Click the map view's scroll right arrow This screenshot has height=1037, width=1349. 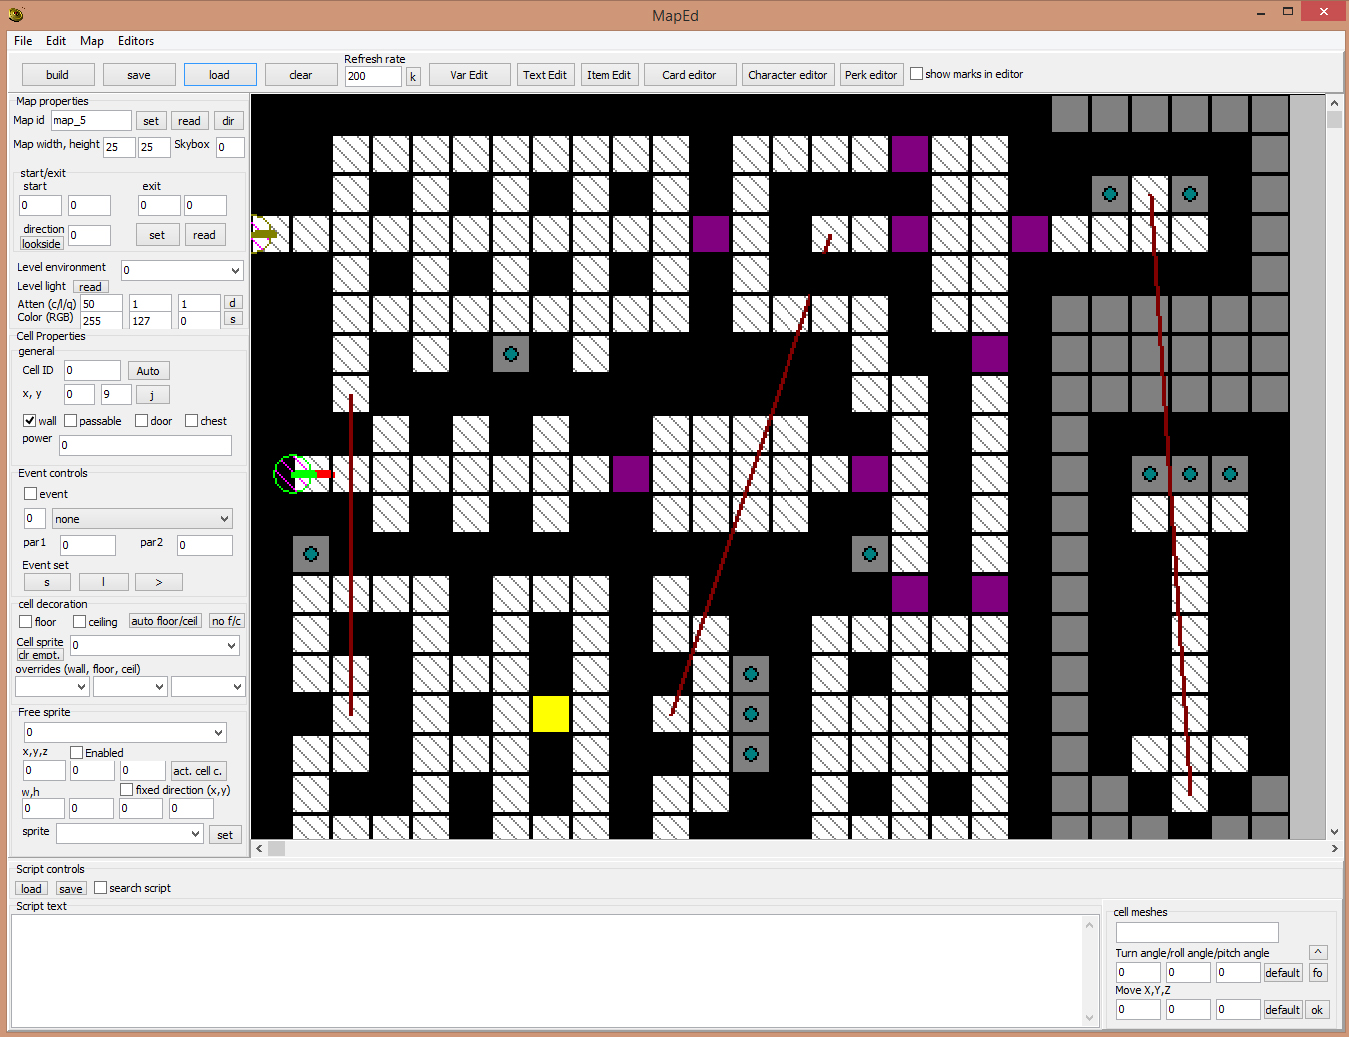(1334, 848)
